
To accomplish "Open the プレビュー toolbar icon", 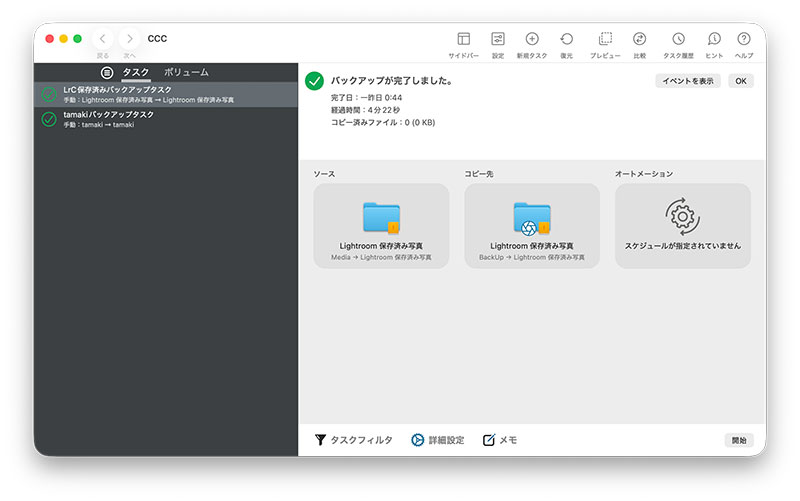I will (x=604, y=39).
